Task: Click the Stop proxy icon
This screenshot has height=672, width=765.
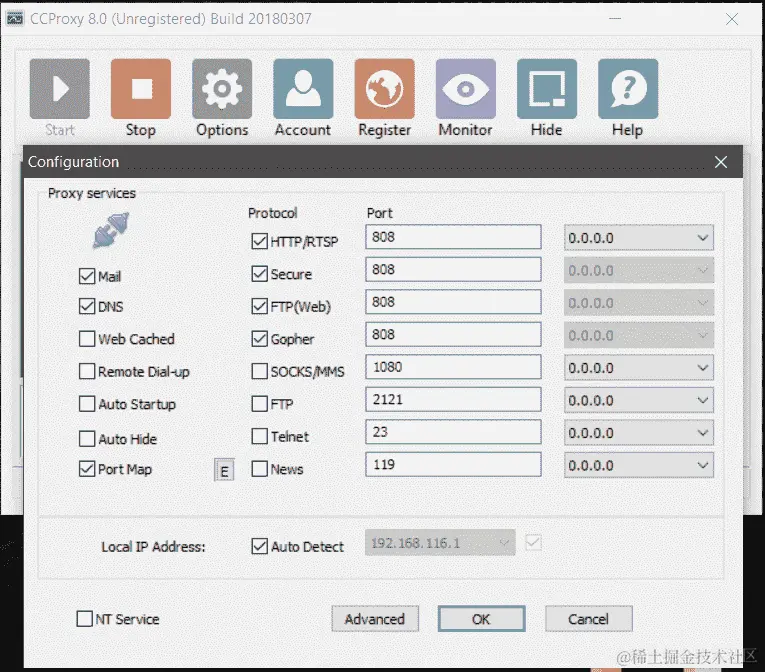Action: click(141, 89)
